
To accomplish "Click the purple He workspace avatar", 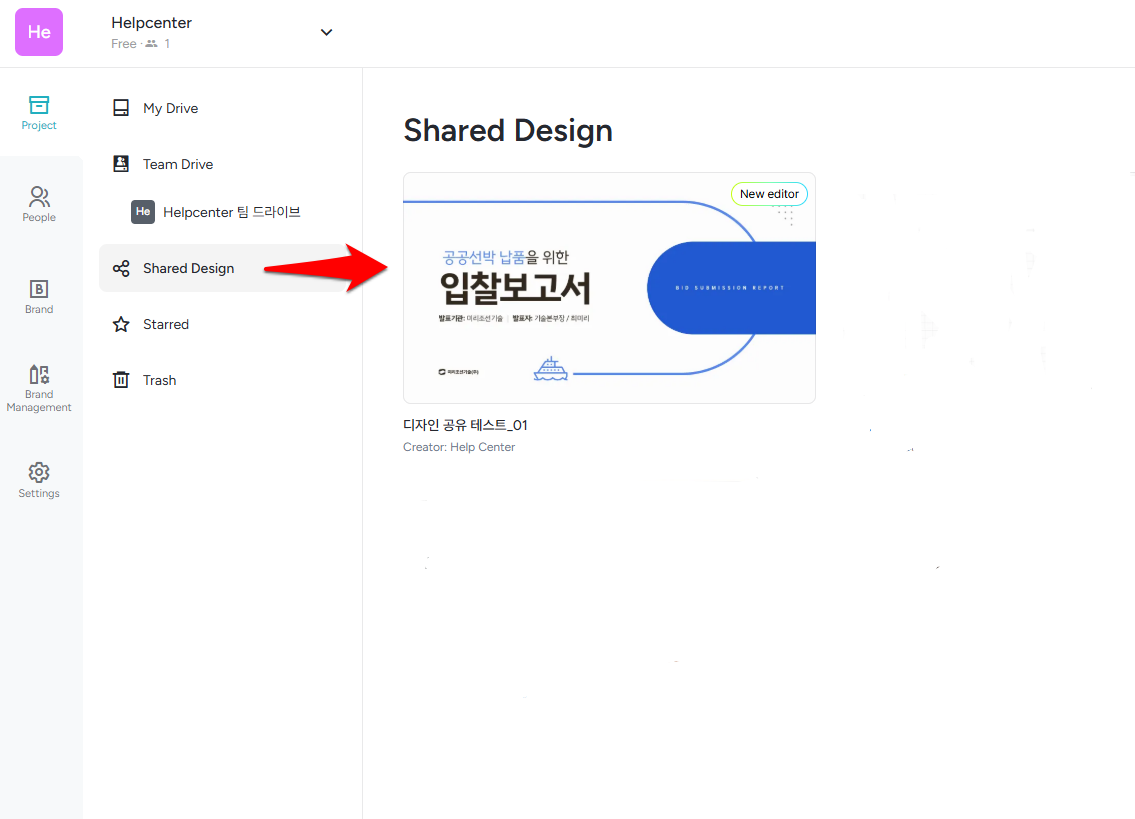I will 39,32.
